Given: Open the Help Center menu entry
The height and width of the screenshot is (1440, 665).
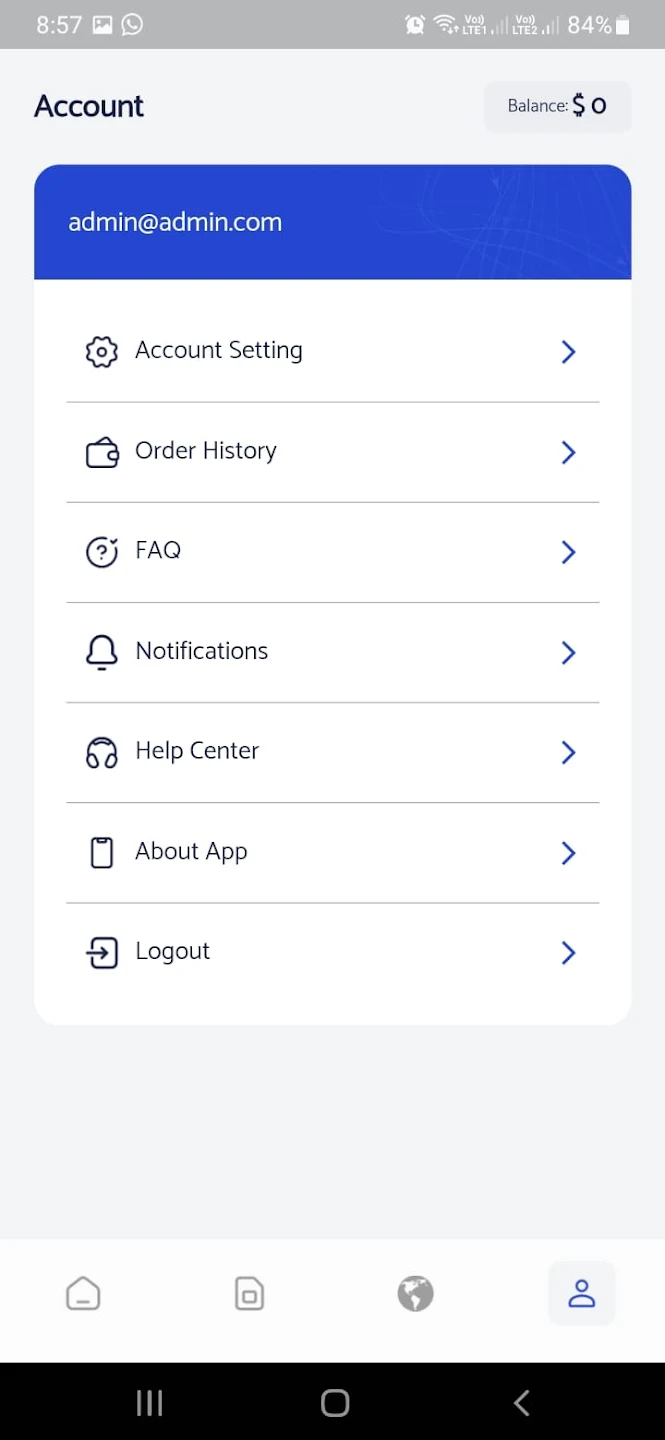Looking at the screenshot, I should [x=197, y=751].
